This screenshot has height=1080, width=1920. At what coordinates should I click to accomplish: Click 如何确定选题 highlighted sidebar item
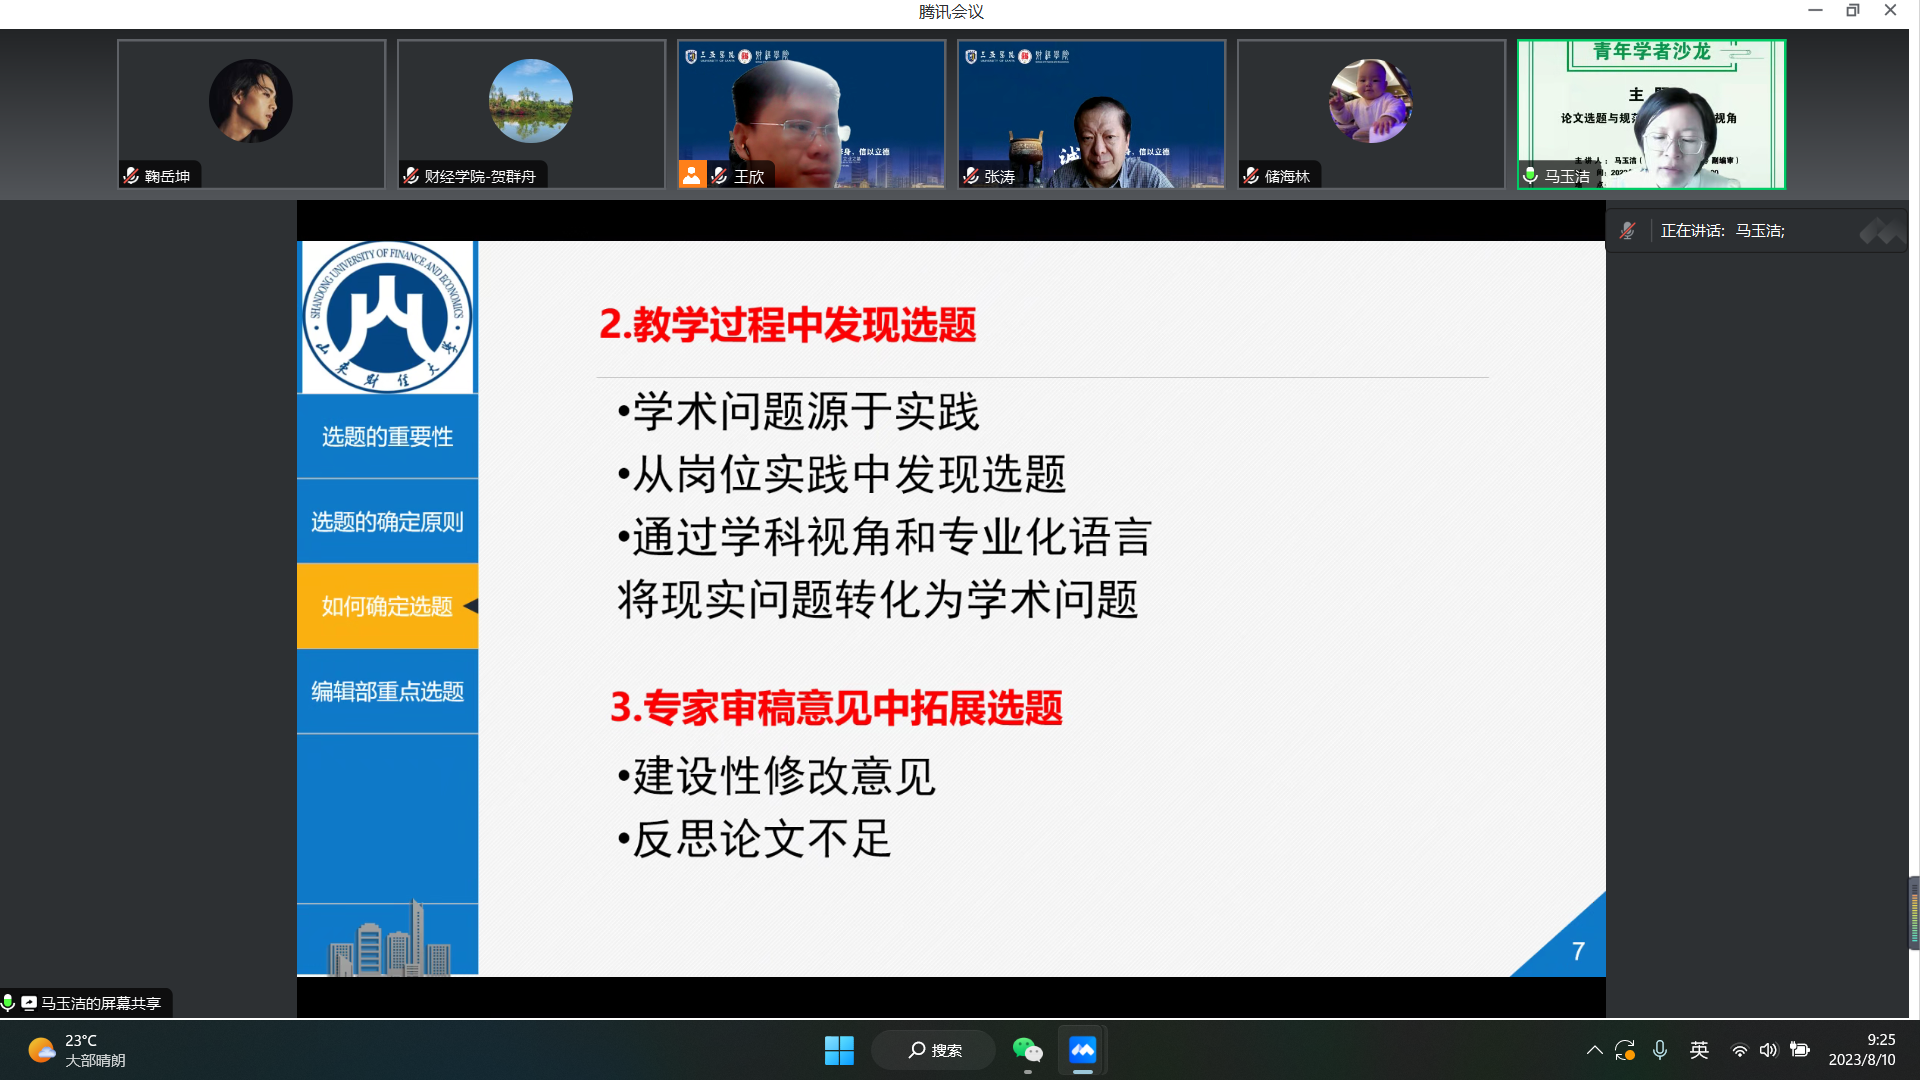[x=387, y=607]
